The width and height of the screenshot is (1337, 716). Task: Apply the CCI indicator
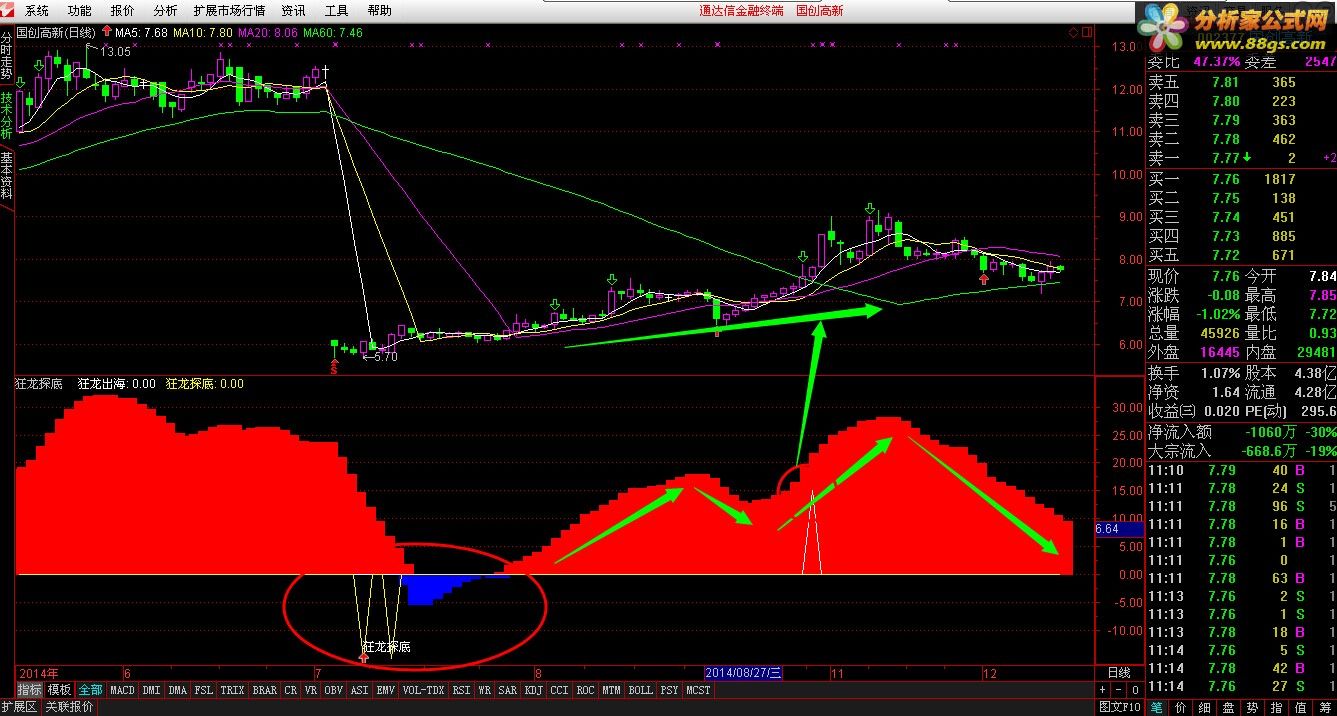click(x=559, y=690)
